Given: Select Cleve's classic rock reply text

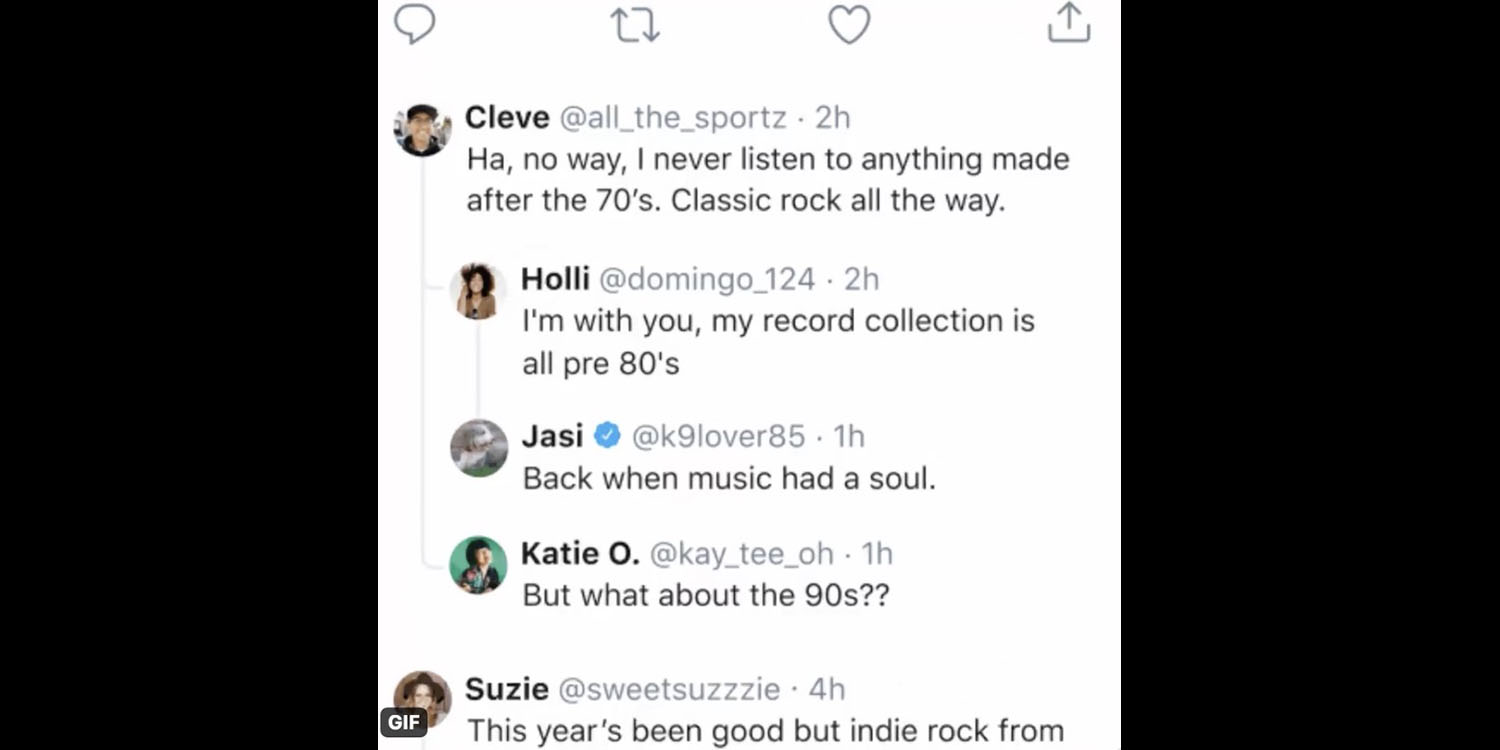Looking at the screenshot, I should tap(767, 180).
